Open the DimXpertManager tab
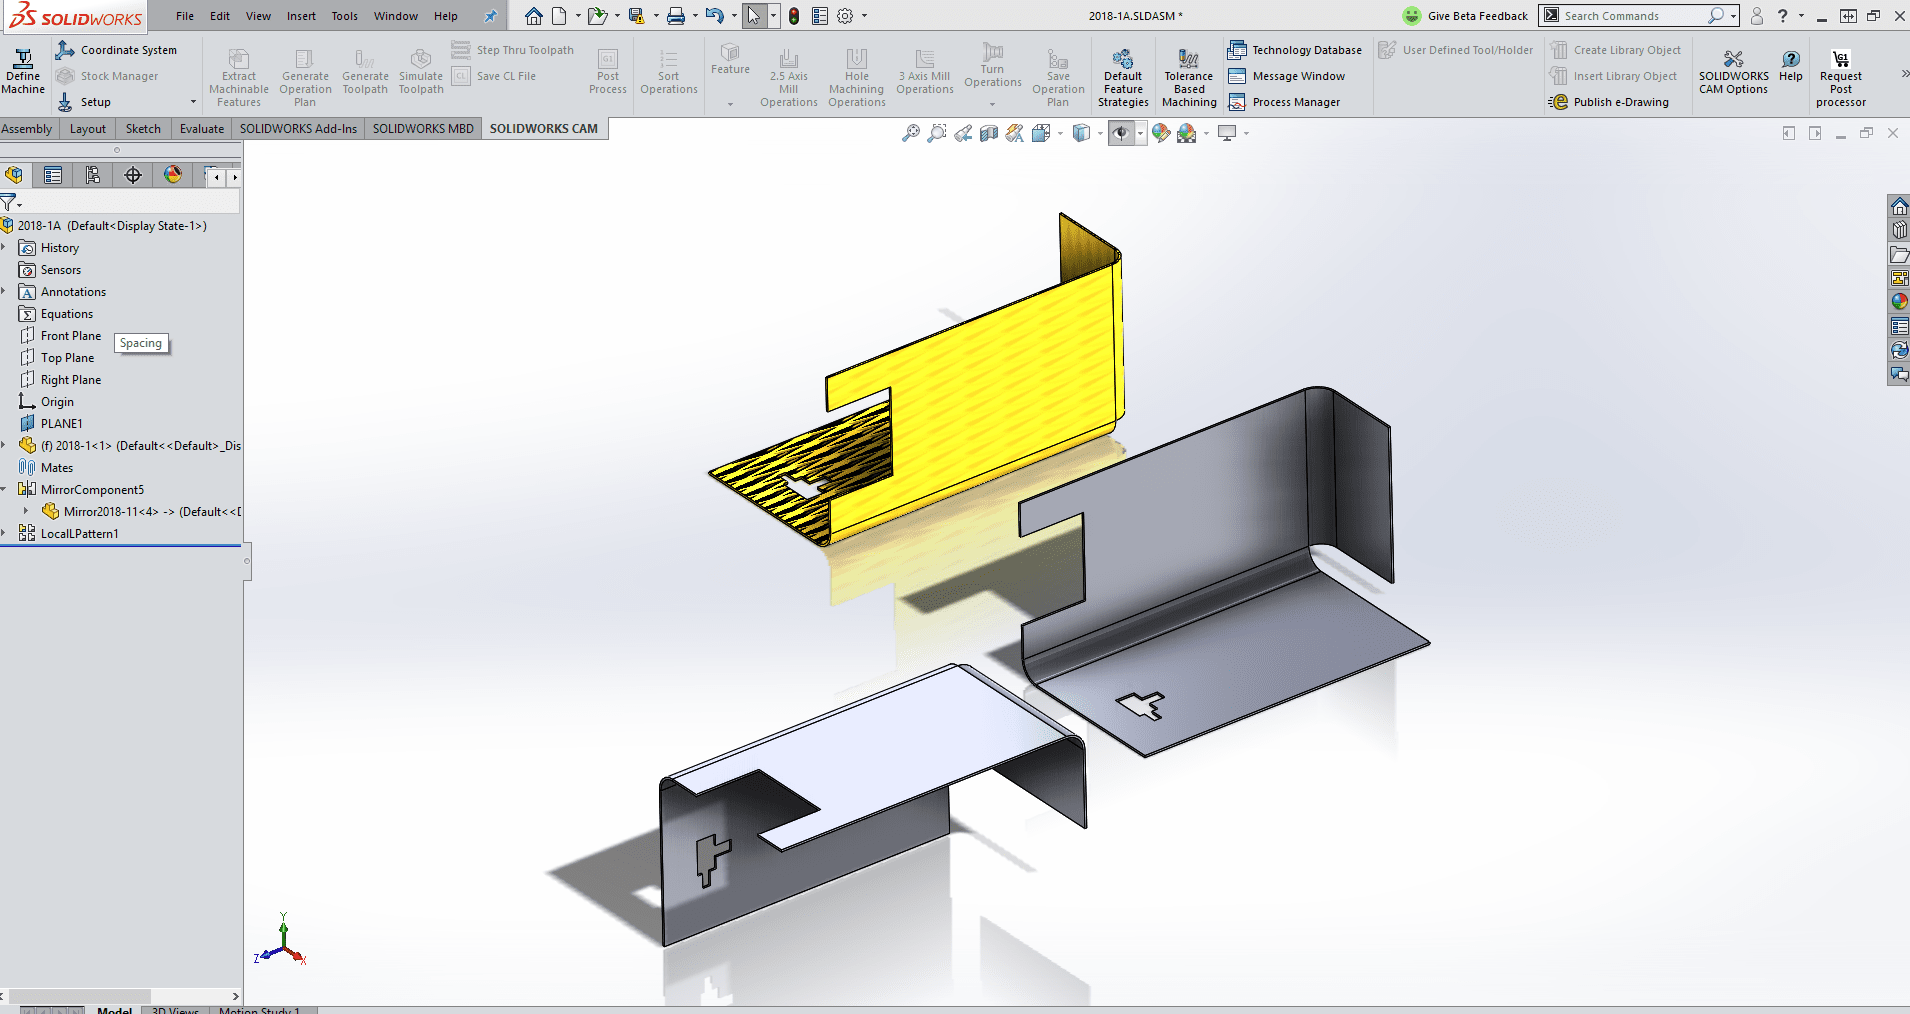Viewport: 1910px width, 1014px height. click(x=133, y=175)
